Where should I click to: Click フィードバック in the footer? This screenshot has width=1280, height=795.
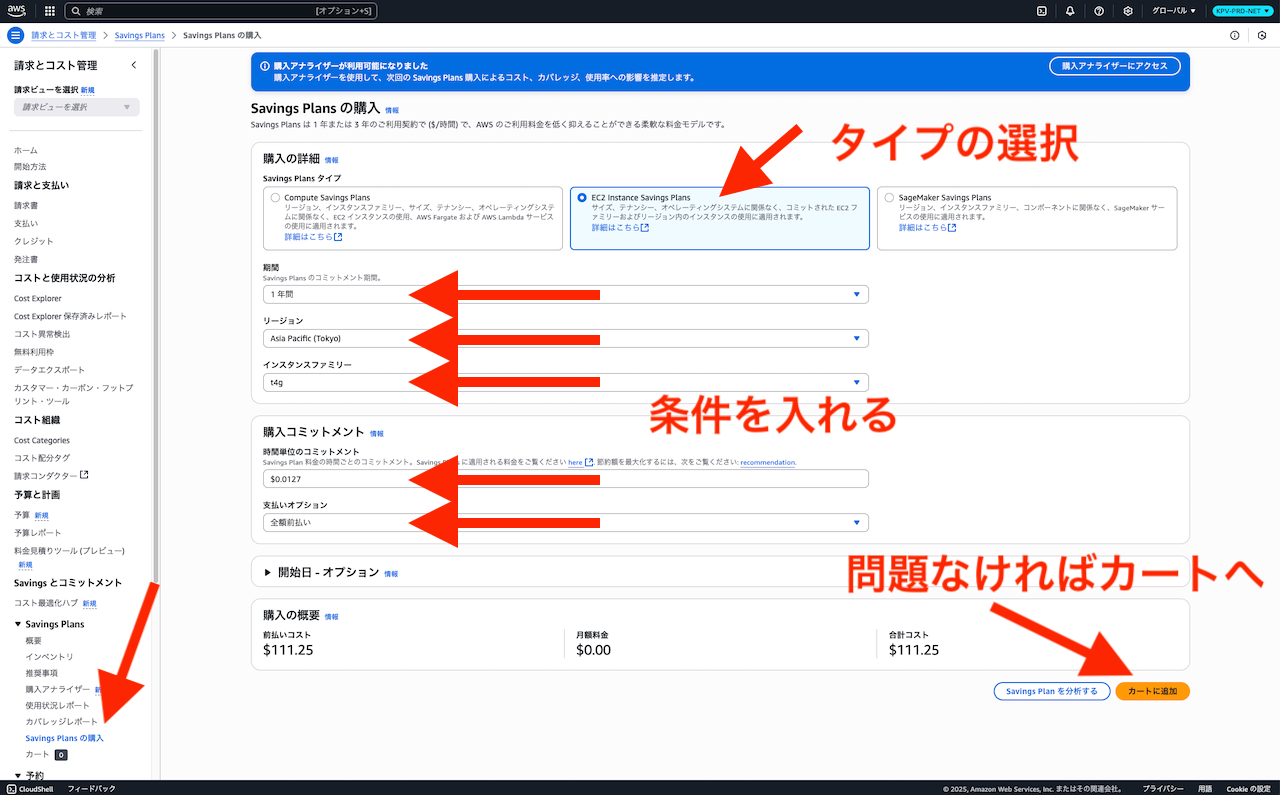click(91, 788)
